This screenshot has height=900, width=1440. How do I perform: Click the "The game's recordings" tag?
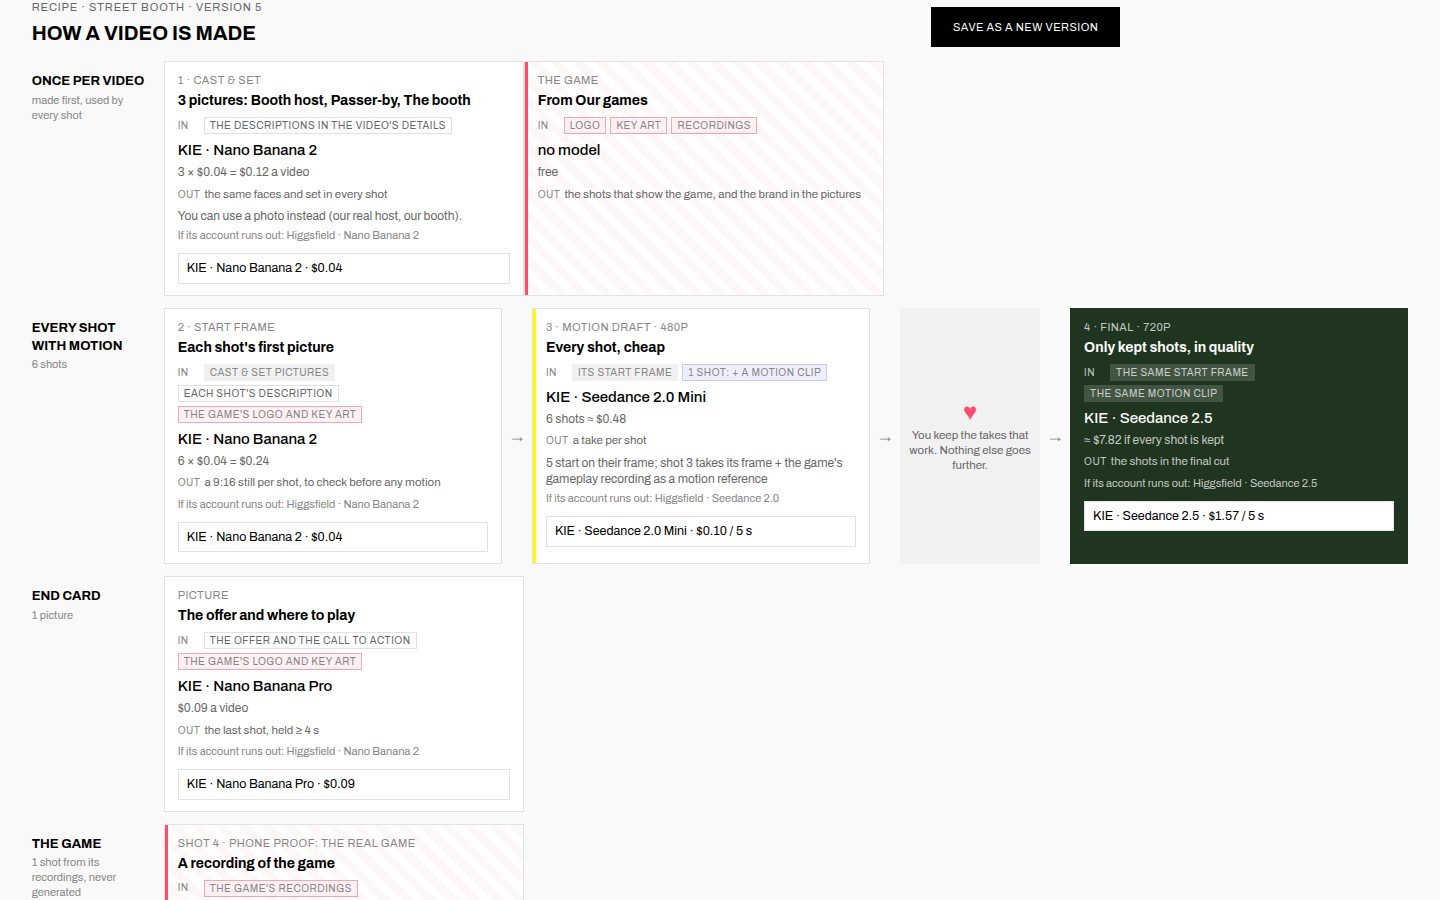[281, 888]
